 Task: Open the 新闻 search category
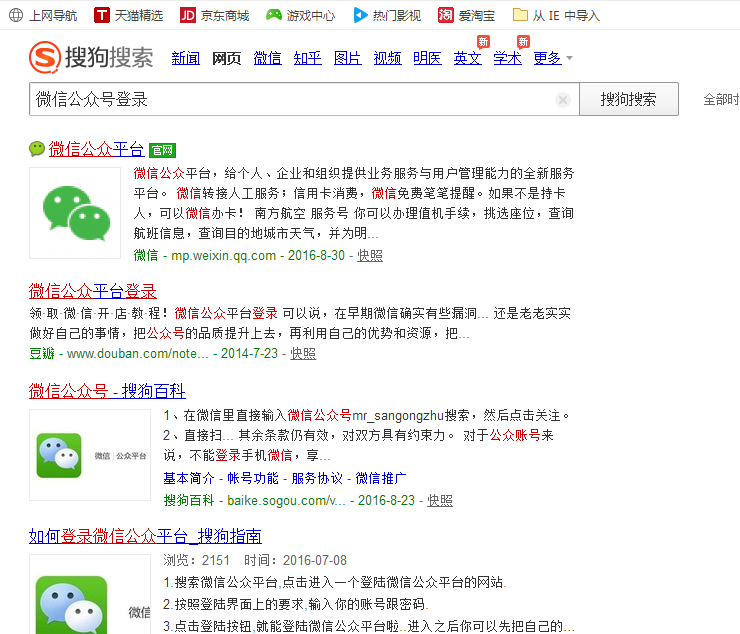(x=185, y=58)
